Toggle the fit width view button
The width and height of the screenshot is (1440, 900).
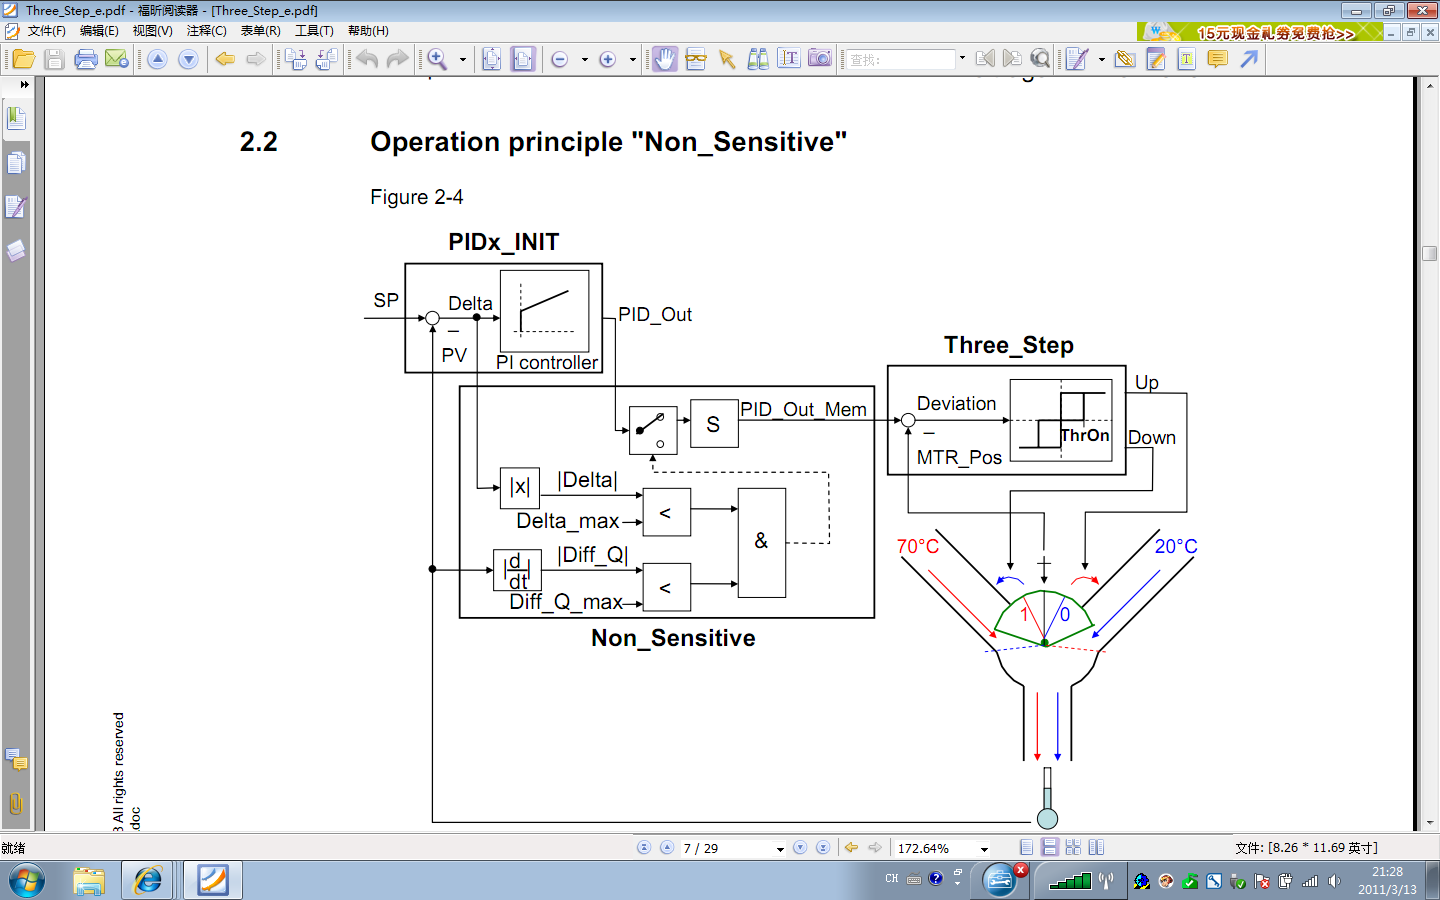coord(523,59)
